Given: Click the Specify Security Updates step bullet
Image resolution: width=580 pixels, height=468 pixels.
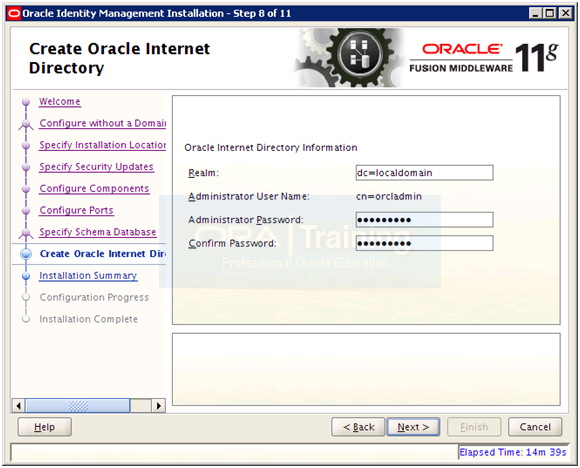Looking at the screenshot, I should pos(26,167).
